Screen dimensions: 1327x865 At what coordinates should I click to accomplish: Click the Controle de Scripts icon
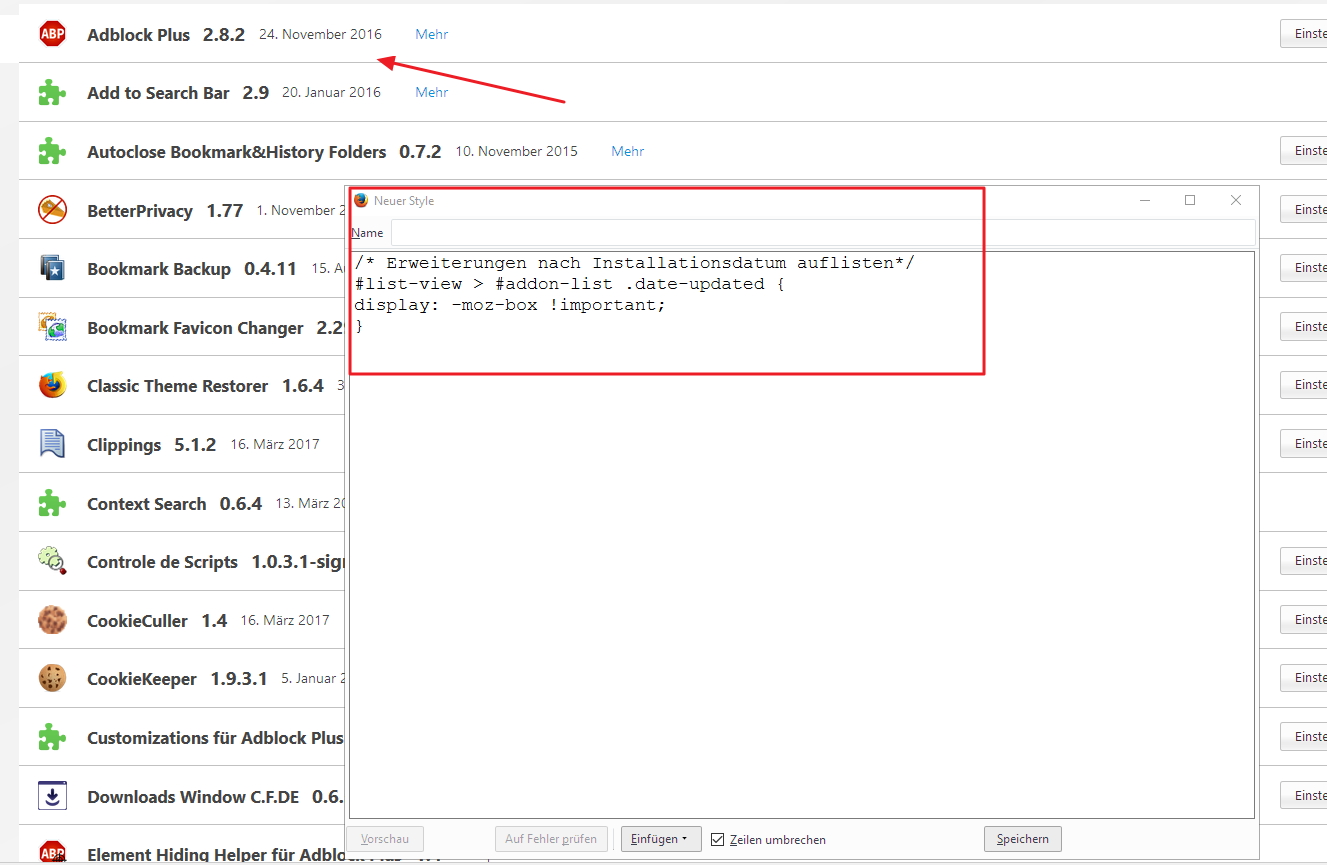coord(52,561)
